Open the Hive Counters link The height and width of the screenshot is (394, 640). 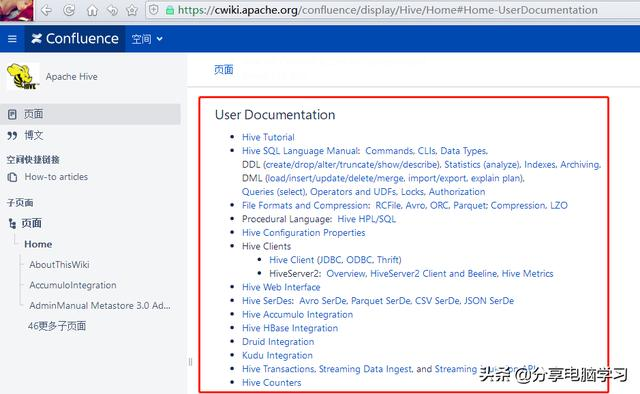[x=271, y=383]
